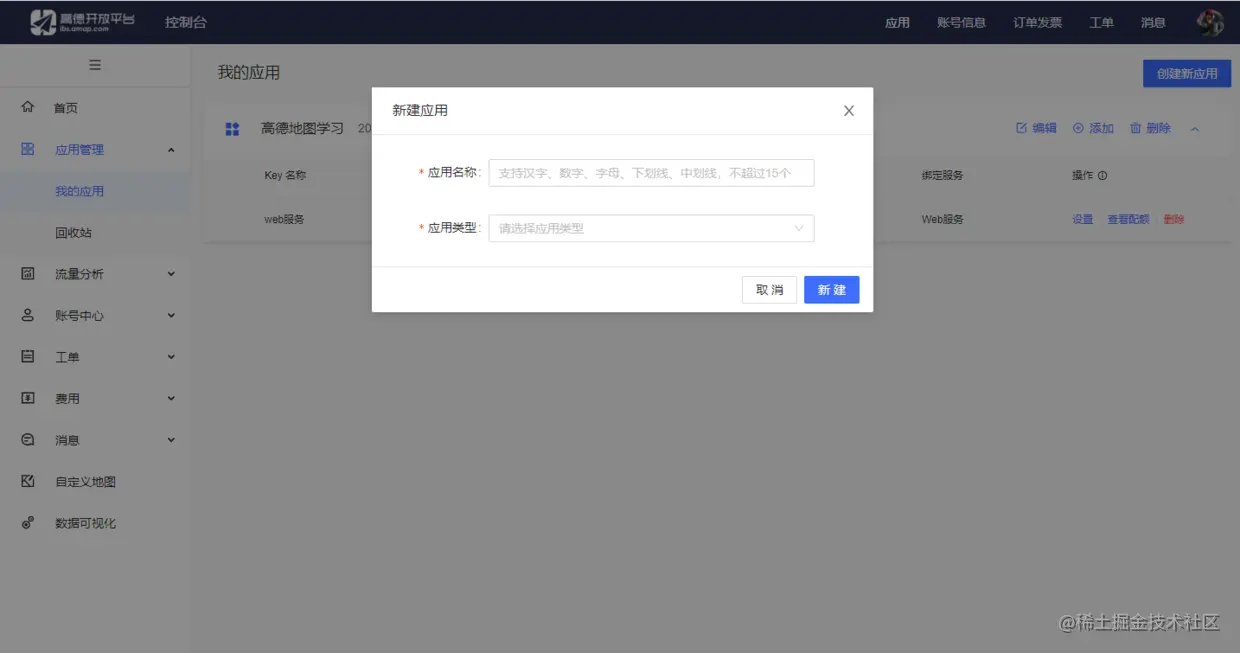Screen dimensions: 1240x653
Task: Click the 流量分析 chart icon
Action: click(28, 273)
